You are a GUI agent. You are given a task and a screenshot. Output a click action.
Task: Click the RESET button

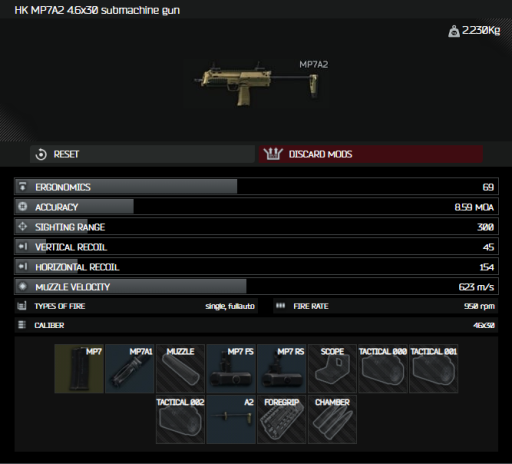[142, 154]
